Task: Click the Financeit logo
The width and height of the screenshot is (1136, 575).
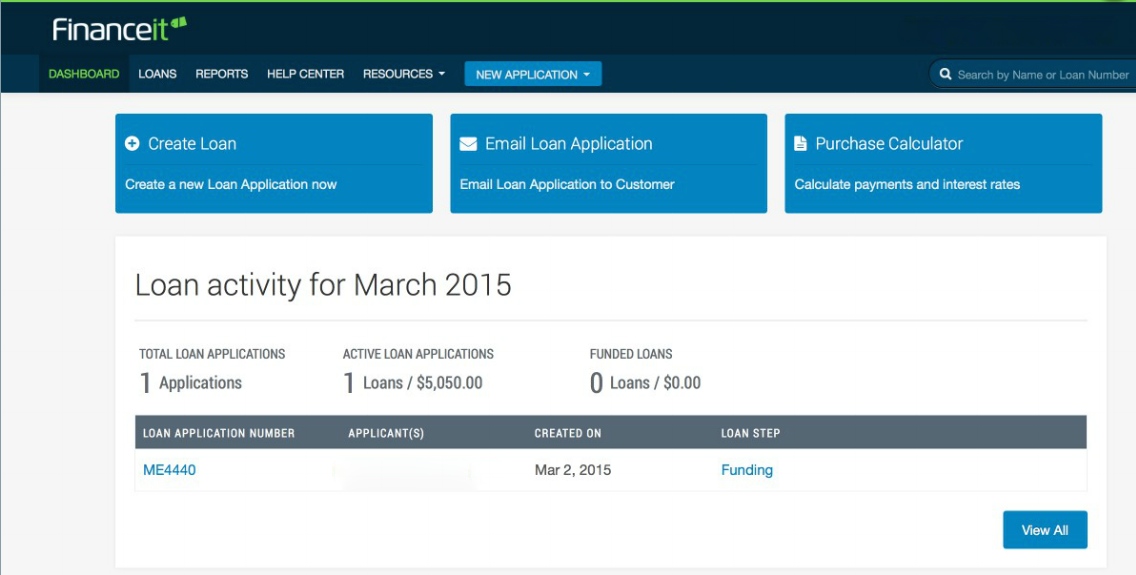Action: (120, 29)
